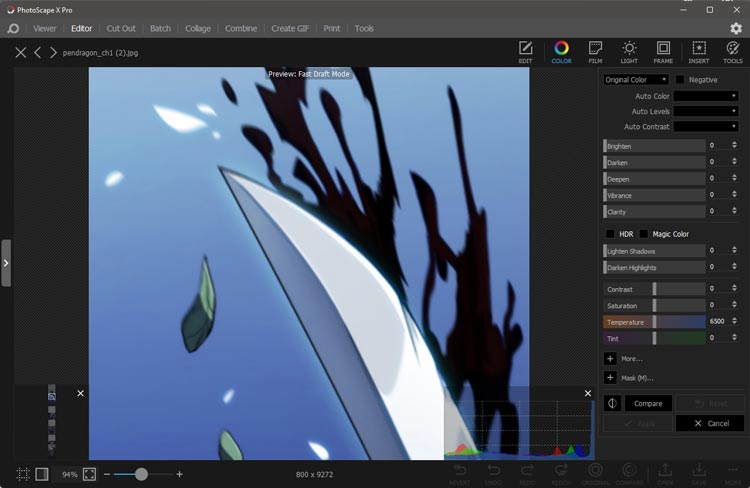Viewport: 750px width, 488px height.
Task: Close the current photo with X icon
Action: click(x=21, y=53)
